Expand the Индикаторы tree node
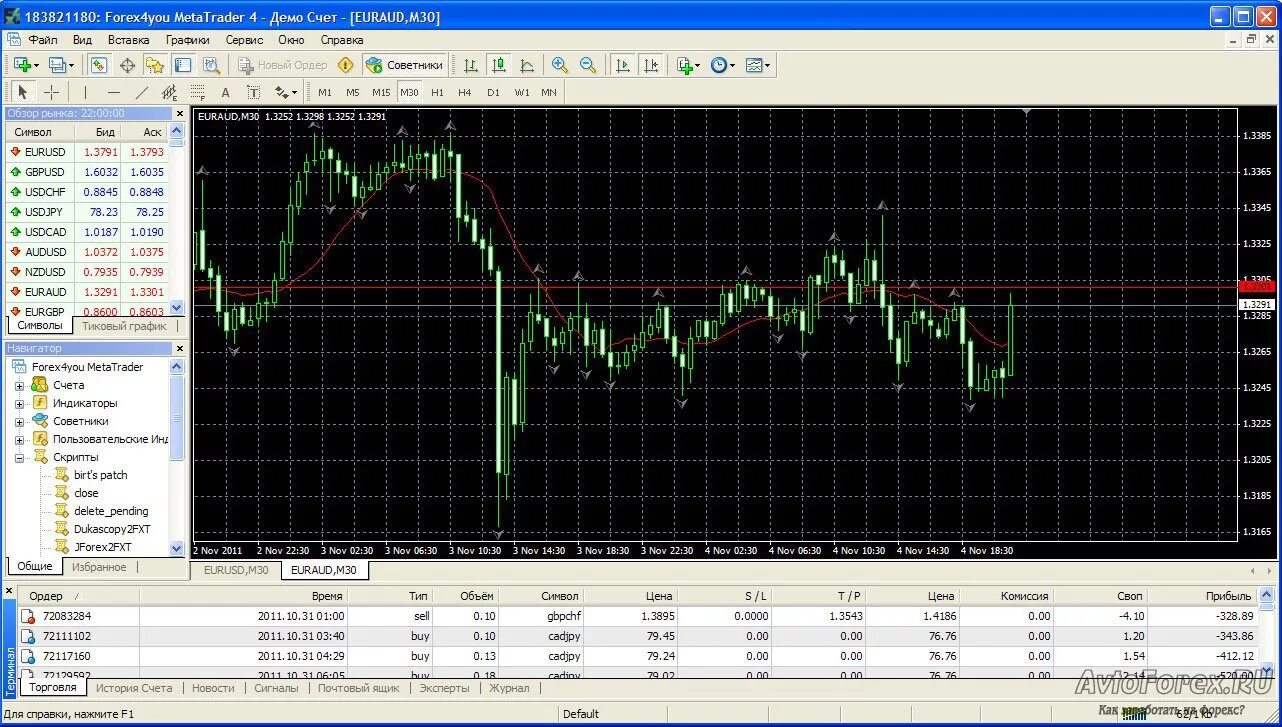Viewport: 1282px width, 727px height. tap(19, 403)
